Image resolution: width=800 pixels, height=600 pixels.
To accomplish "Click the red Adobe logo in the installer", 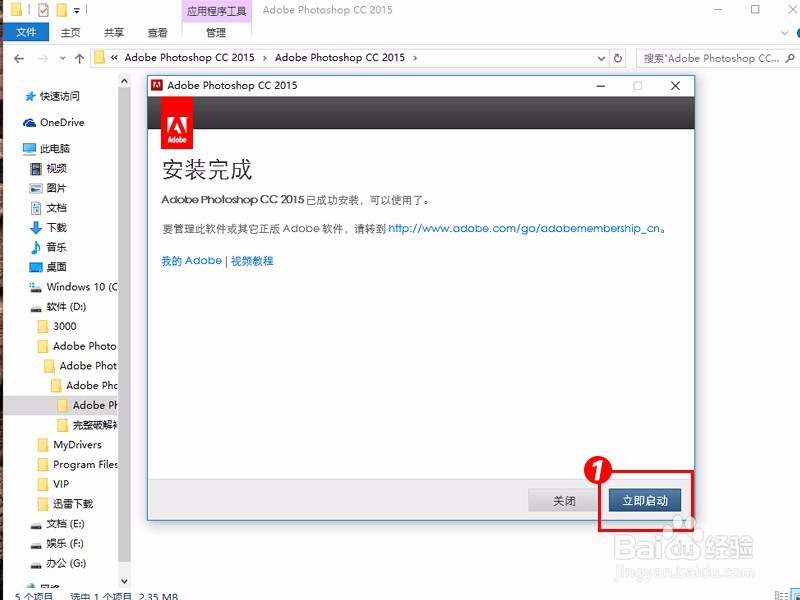I will tap(176, 122).
